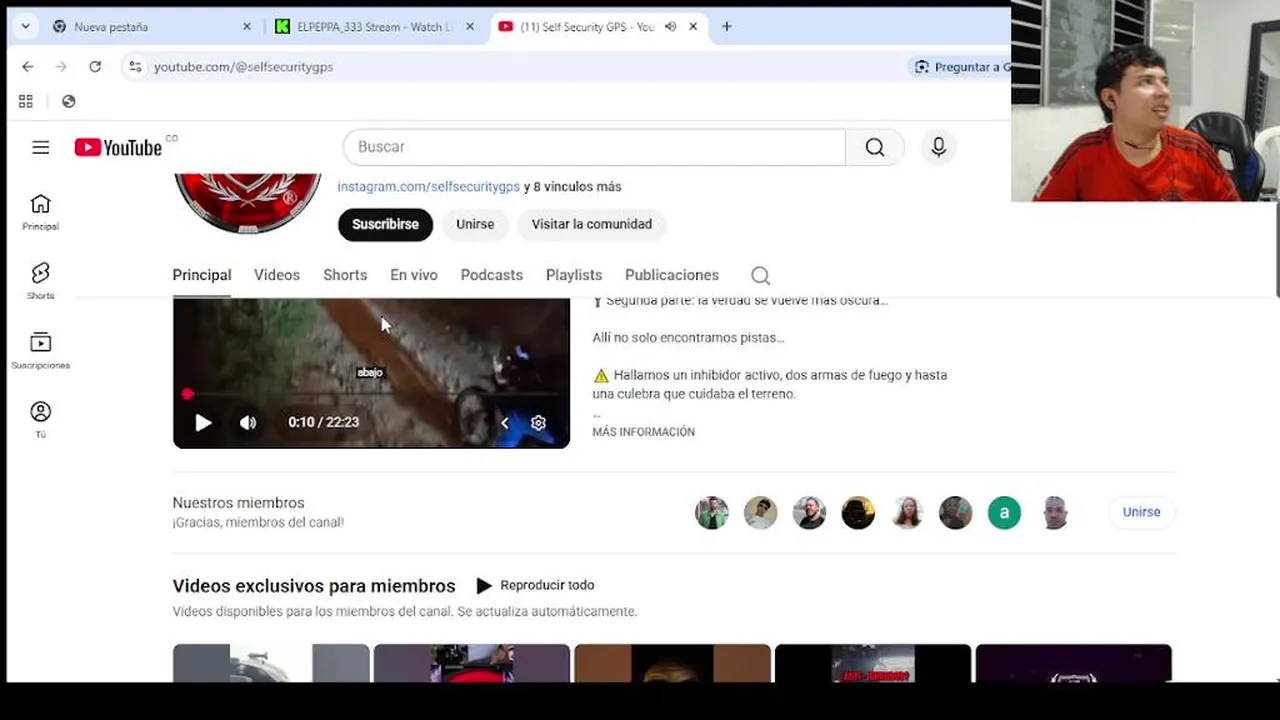The height and width of the screenshot is (720, 1280).
Task: Open the Shorts channel tab
Action: 345,275
